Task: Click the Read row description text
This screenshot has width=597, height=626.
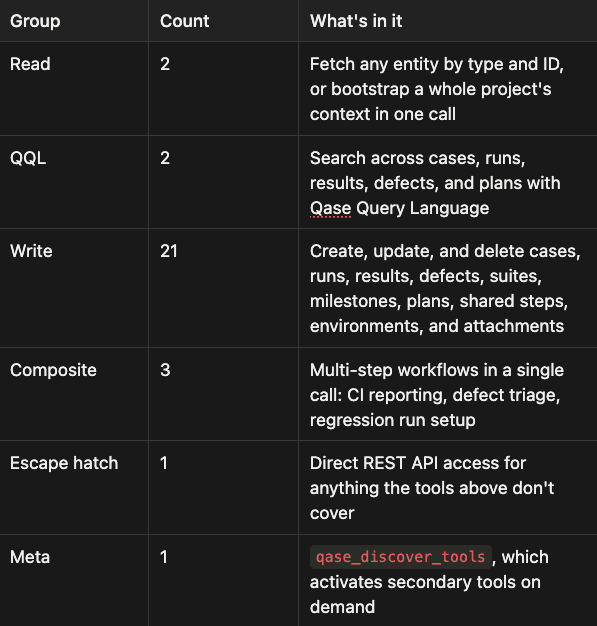Action: [437, 89]
